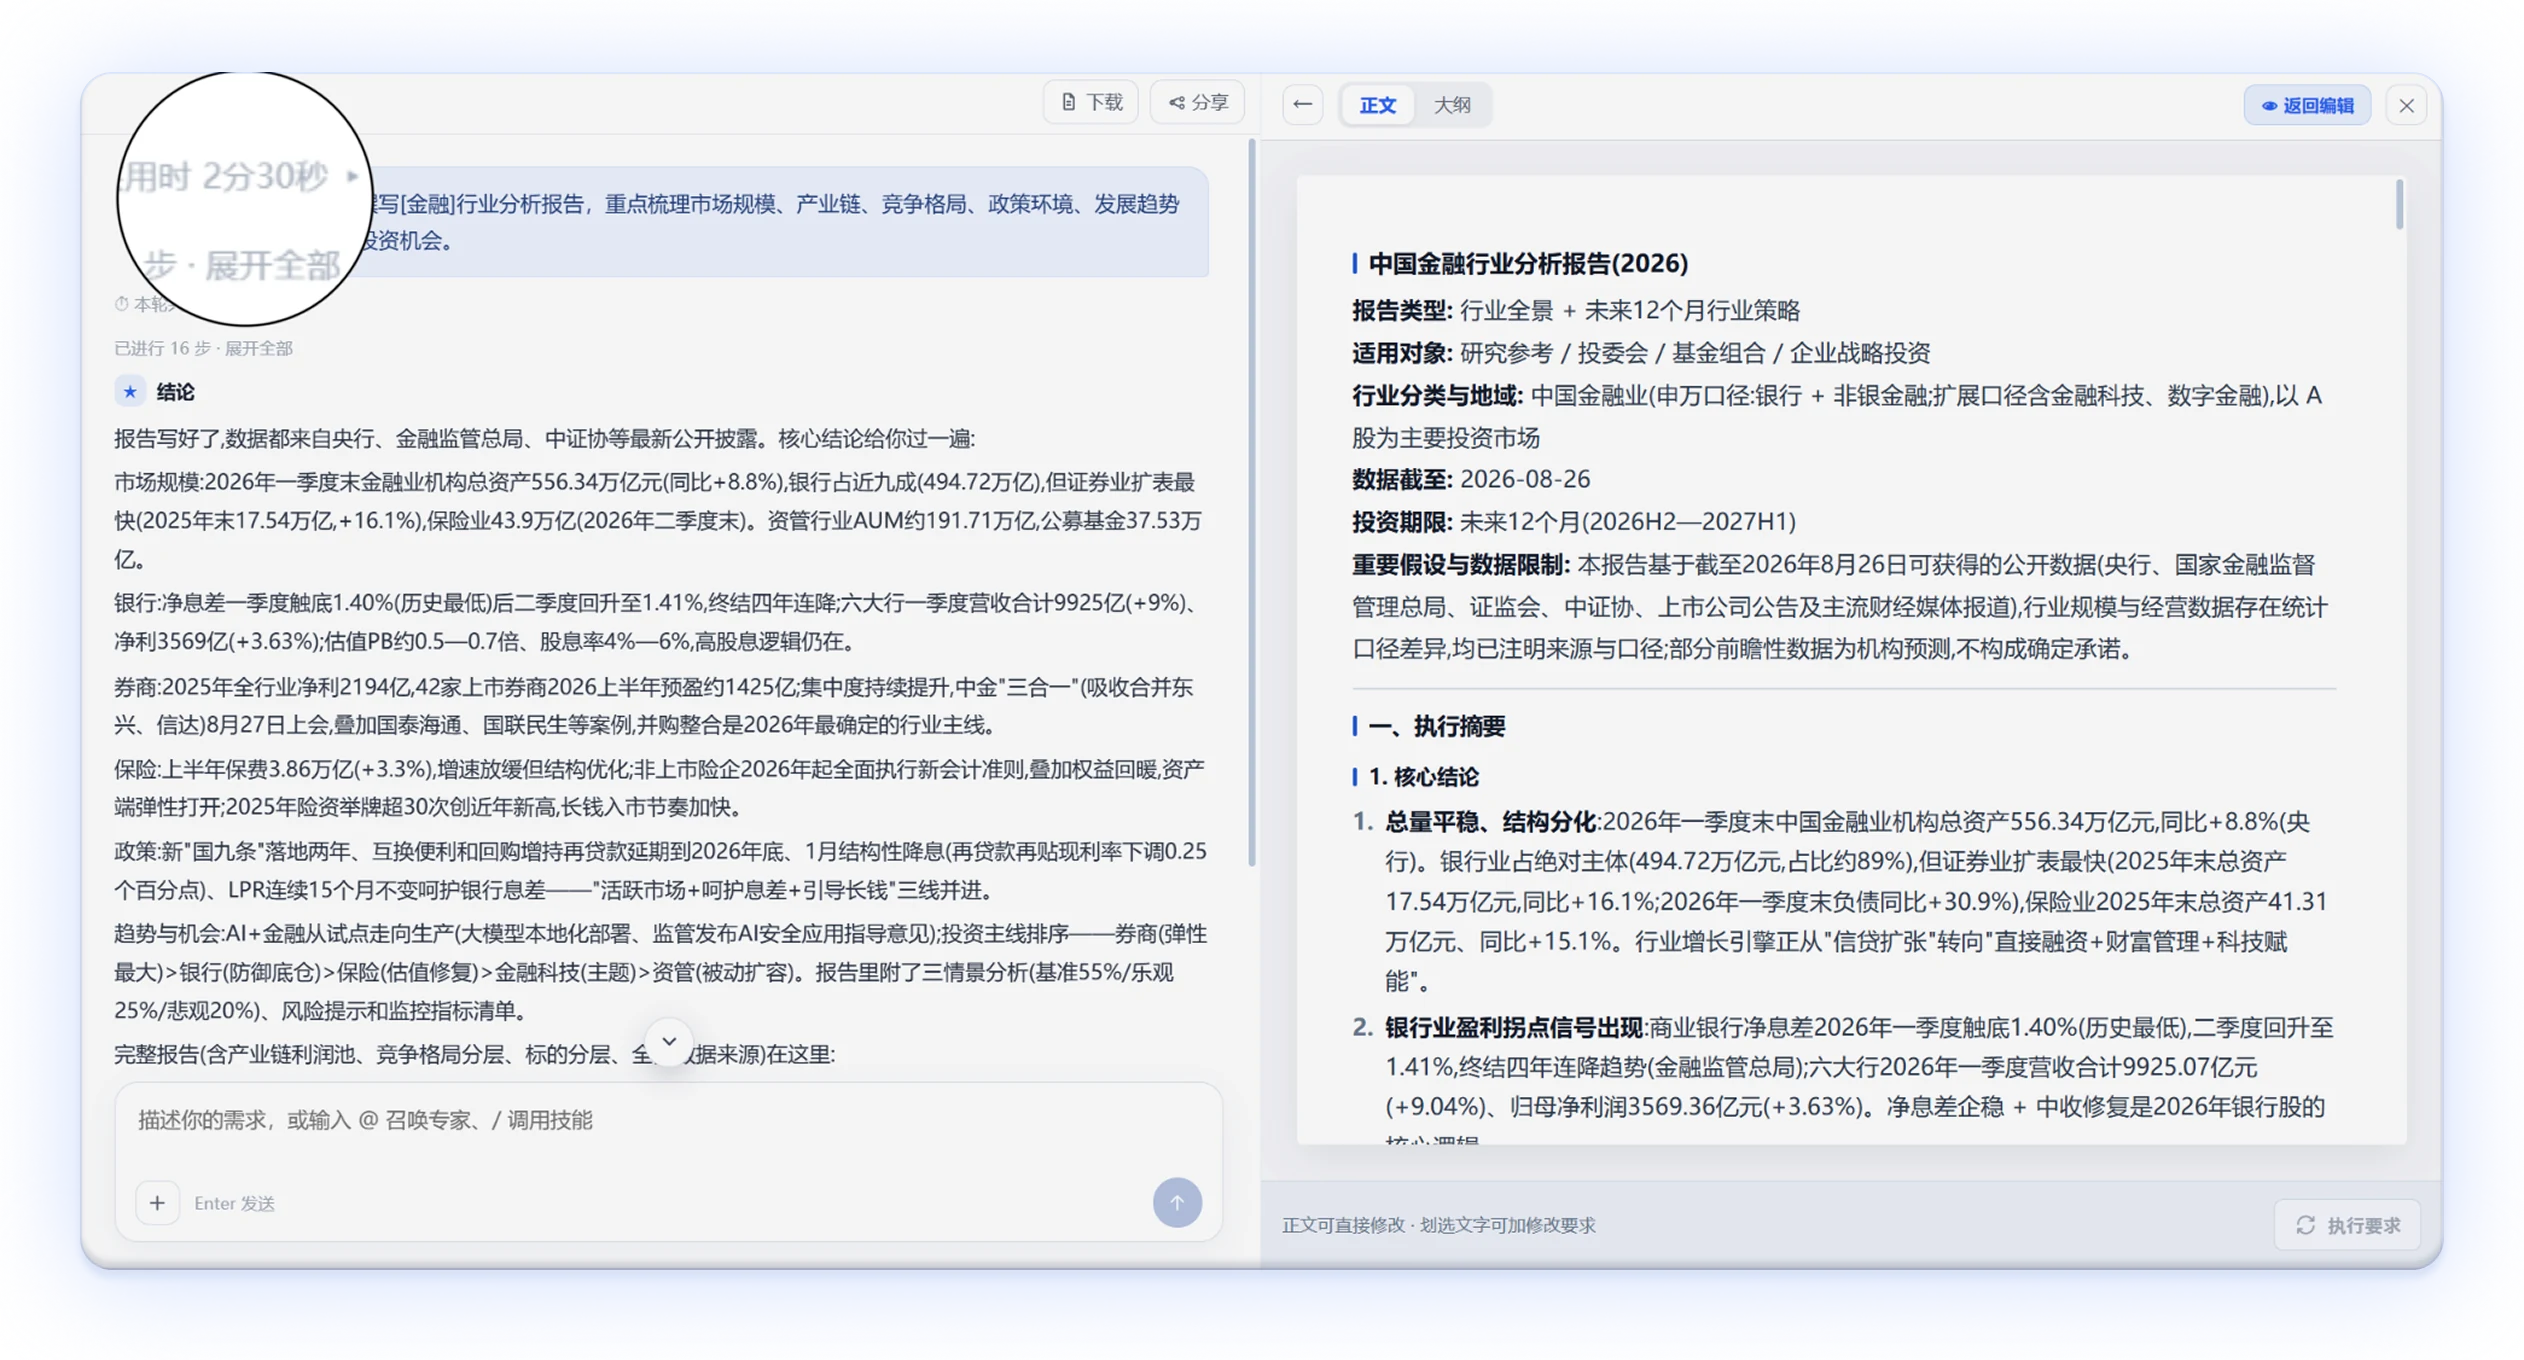Click the plus attachment button
2524x1360 pixels.
[157, 1203]
